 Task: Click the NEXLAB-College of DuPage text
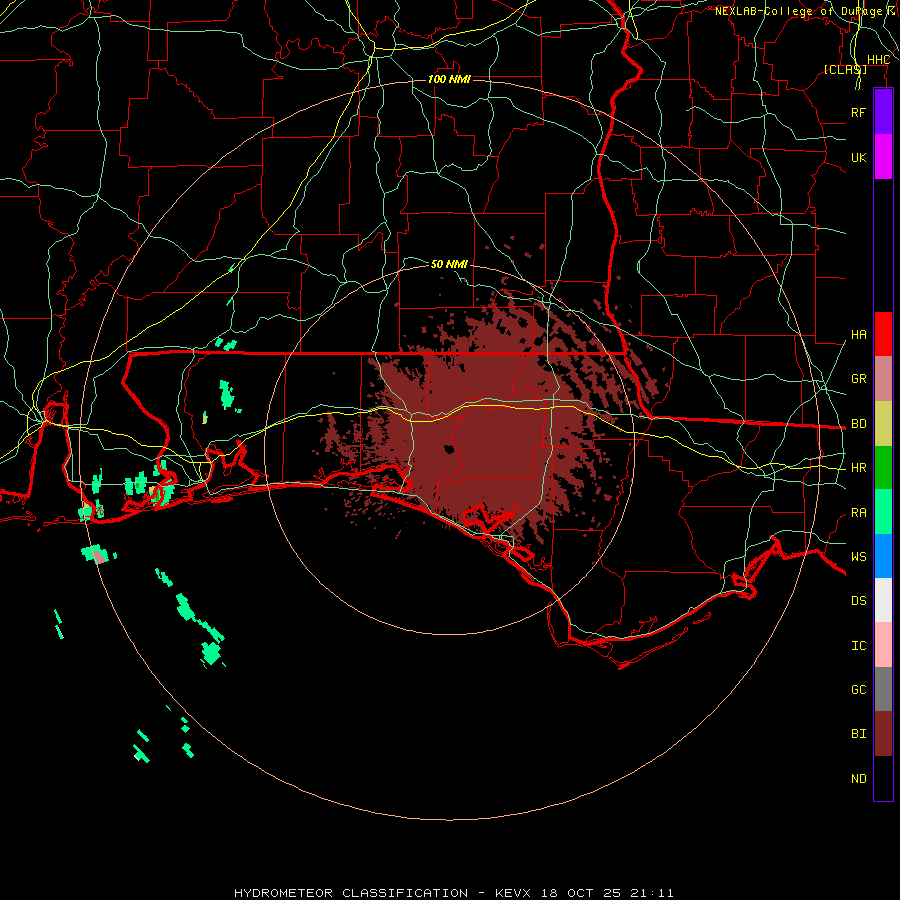[x=798, y=11]
